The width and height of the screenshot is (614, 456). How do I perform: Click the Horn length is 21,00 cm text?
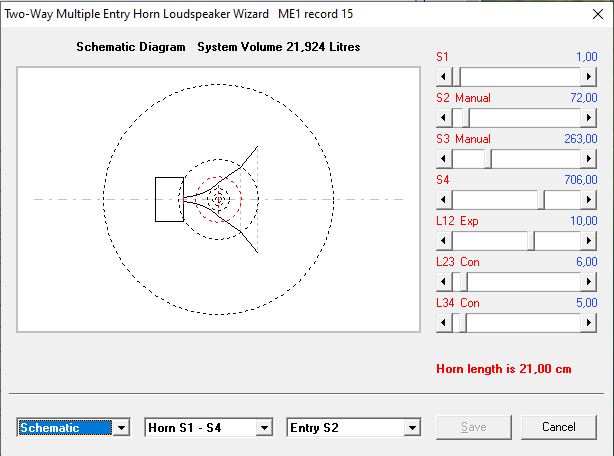[x=504, y=369]
